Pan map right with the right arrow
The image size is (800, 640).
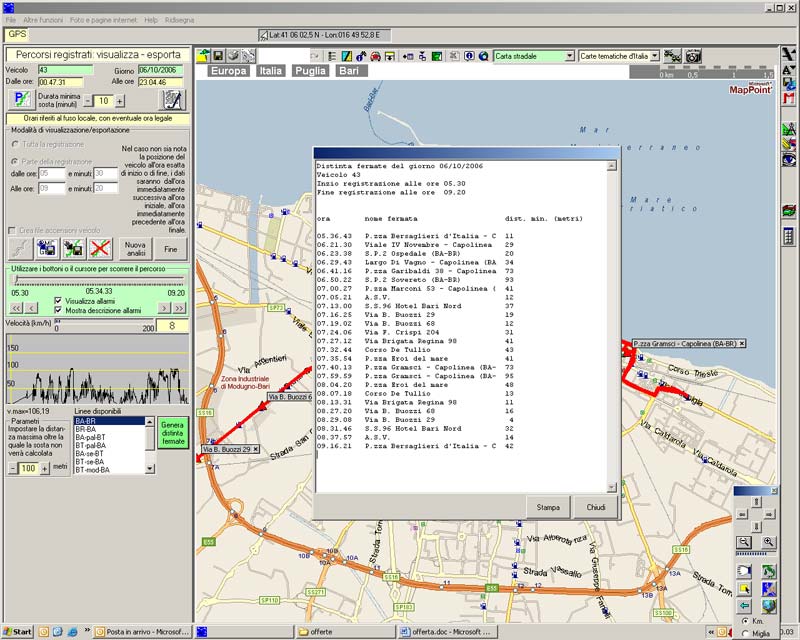(x=769, y=514)
